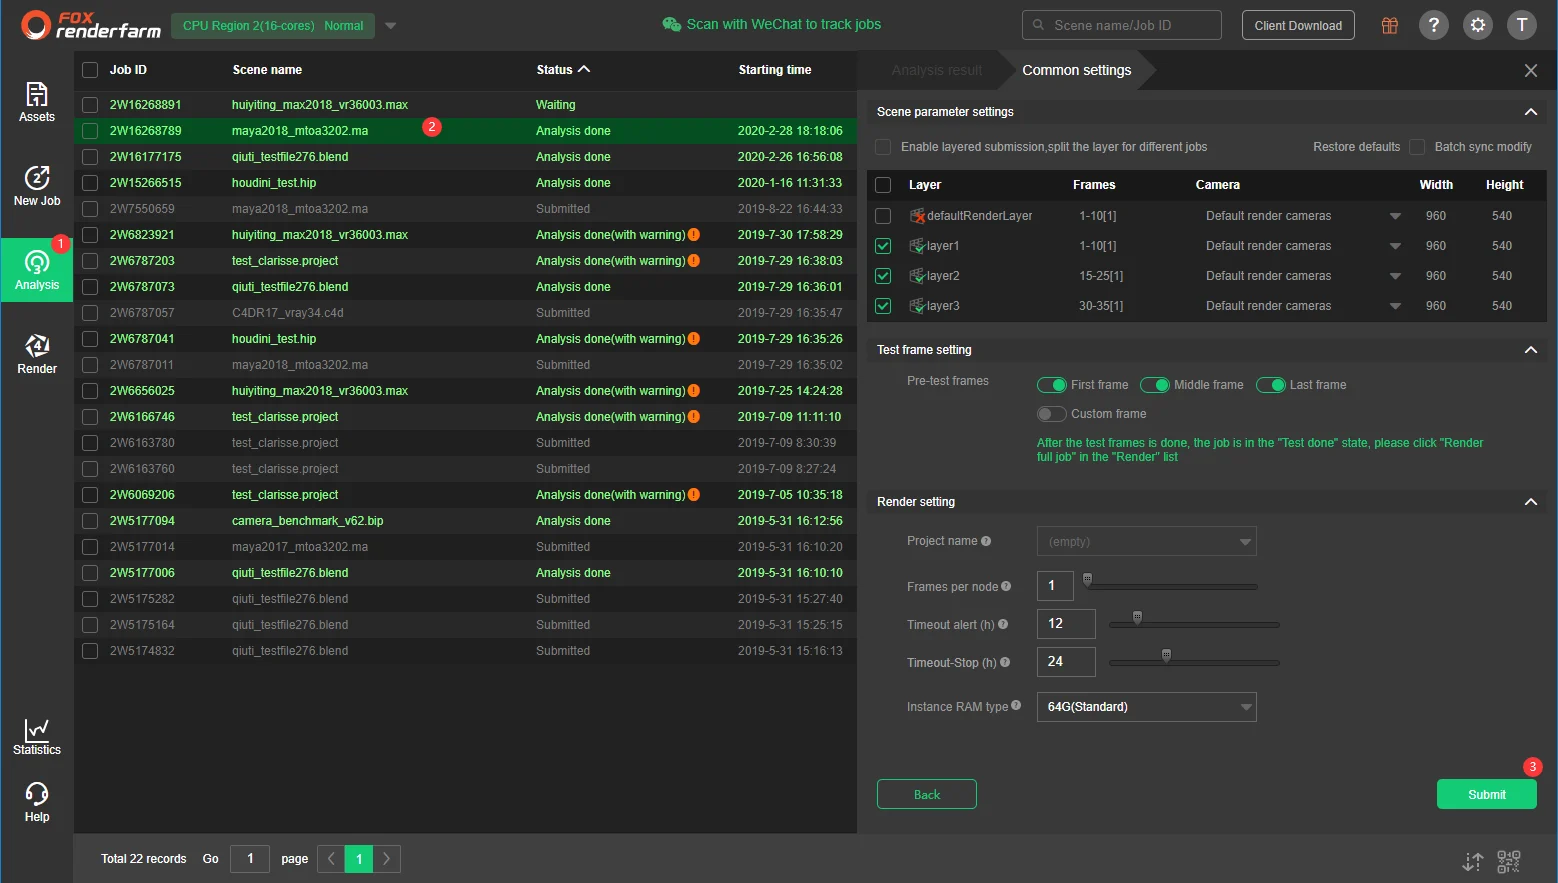Check the box for job 2W16177175
The image size is (1558, 883).
(90, 157)
